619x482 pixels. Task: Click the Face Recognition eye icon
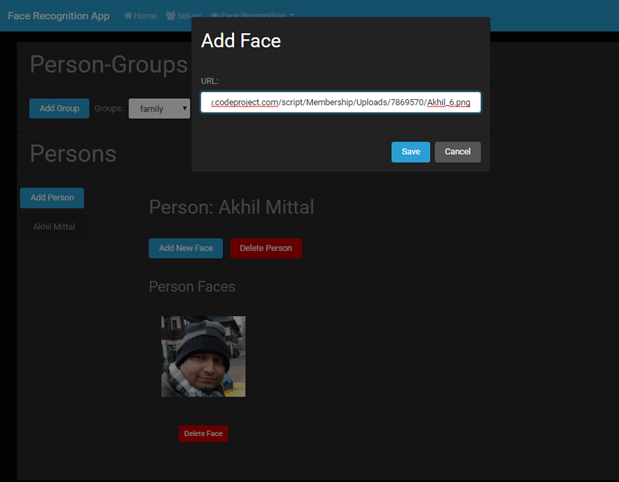(x=216, y=16)
